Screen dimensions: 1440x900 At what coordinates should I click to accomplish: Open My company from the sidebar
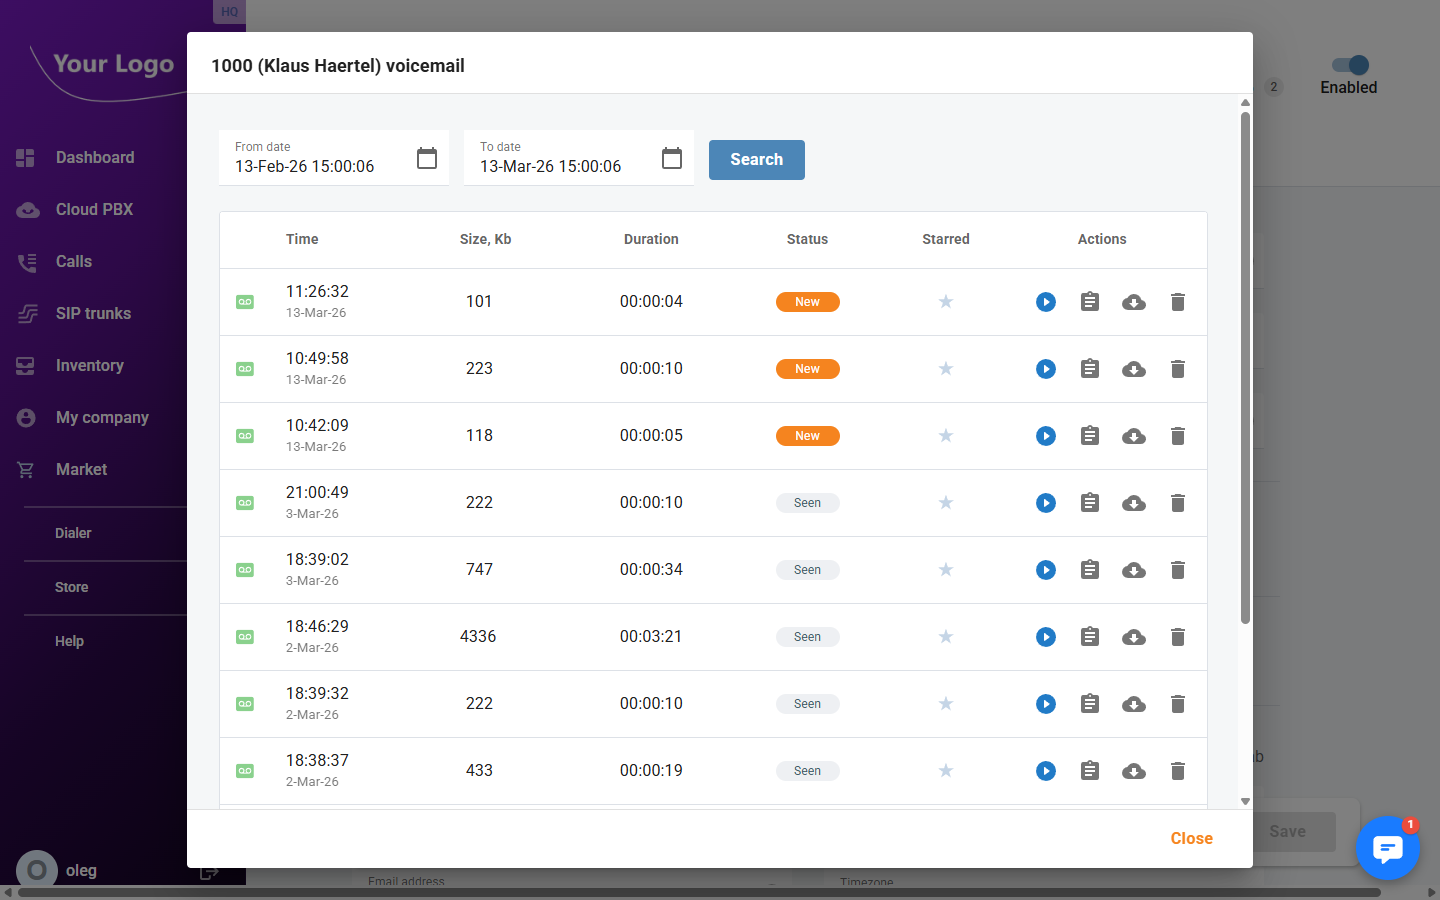point(101,417)
